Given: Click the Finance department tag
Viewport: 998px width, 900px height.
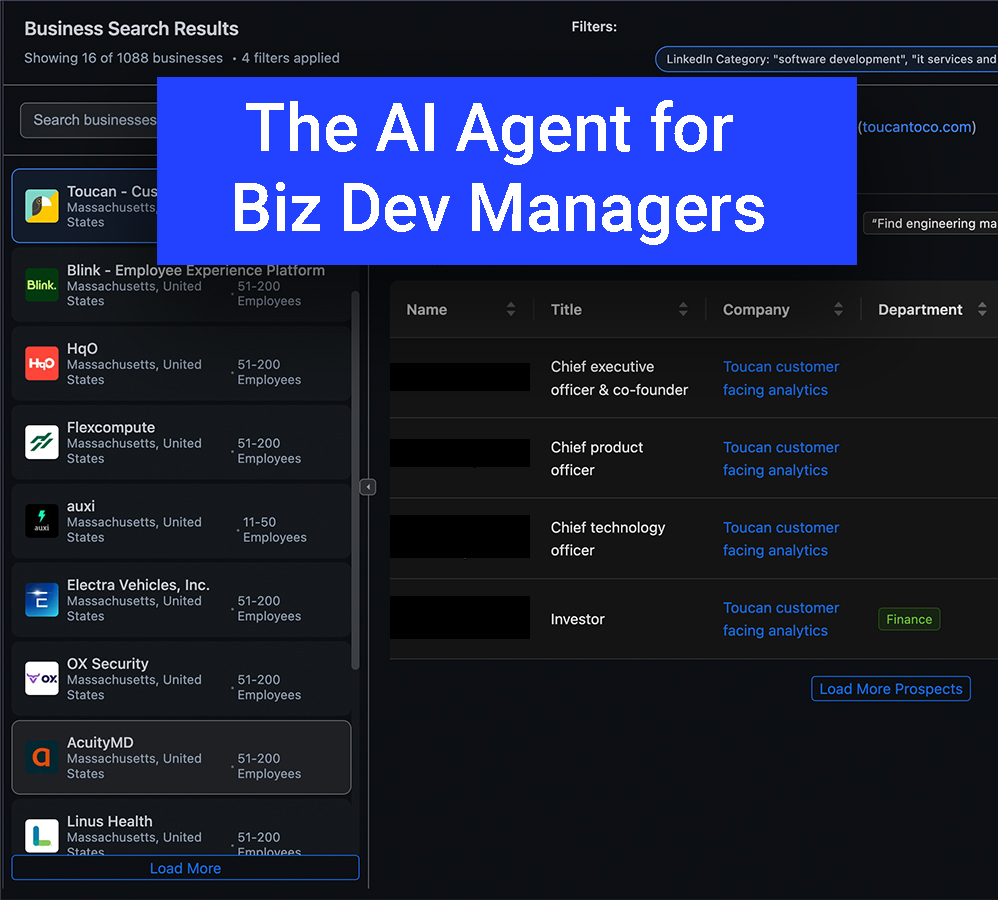Looking at the screenshot, I should tap(909, 619).
